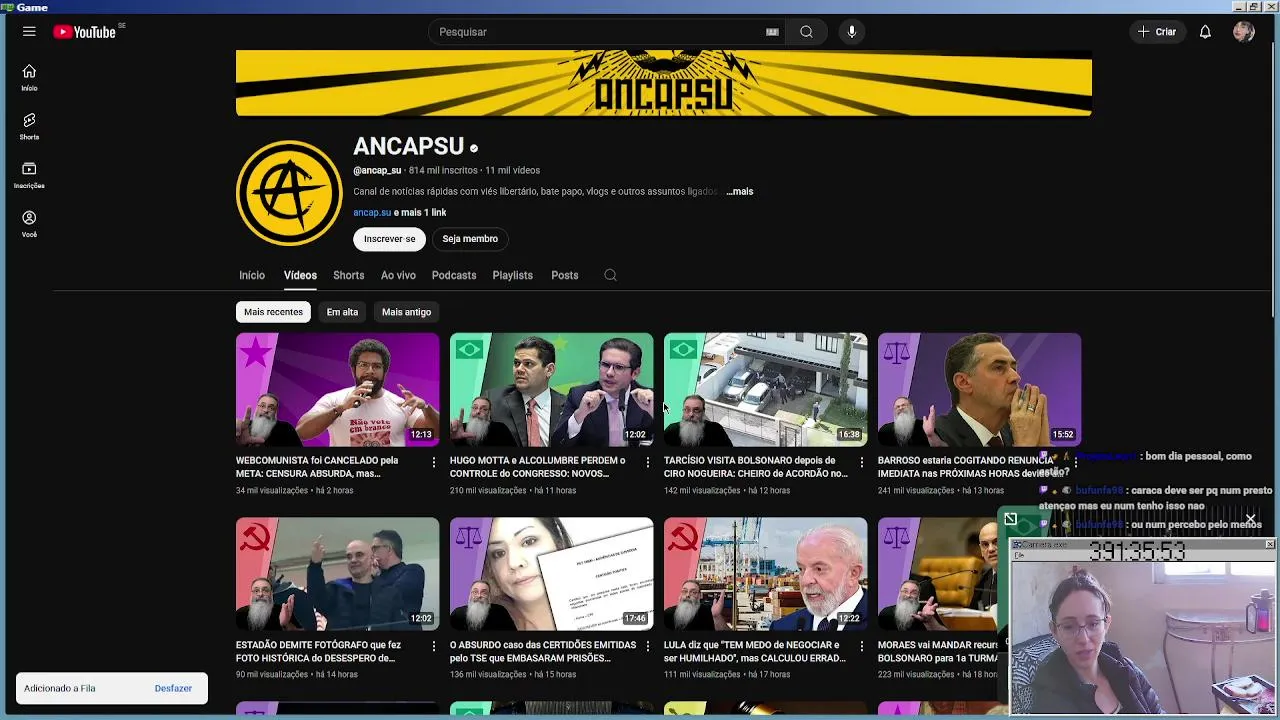The height and width of the screenshot is (720, 1280).
Task: Switch to the Início channel tab
Action: [252, 275]
